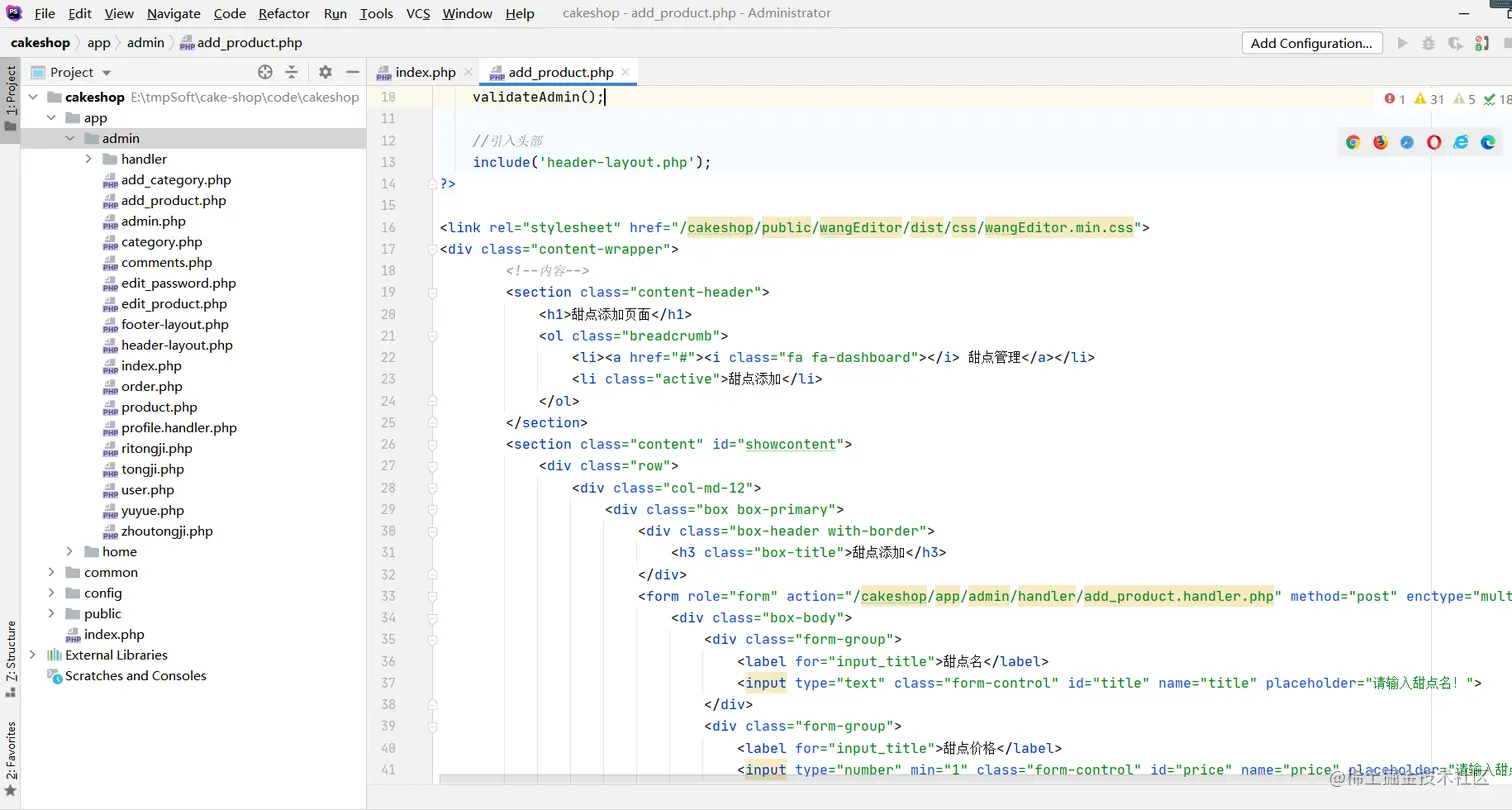Select yuyue.php in project tree

click(153, 511)
